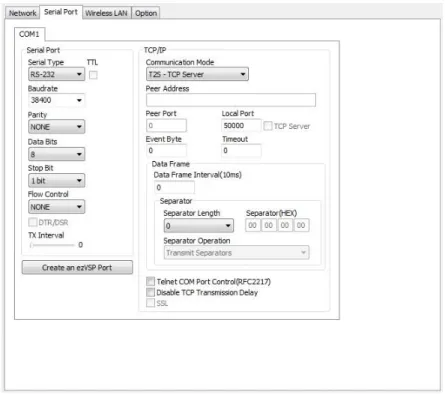Open the Communication Mode dropdown
Screen dimensions: 445x395
pyautogui.click(x=197, y=74)
